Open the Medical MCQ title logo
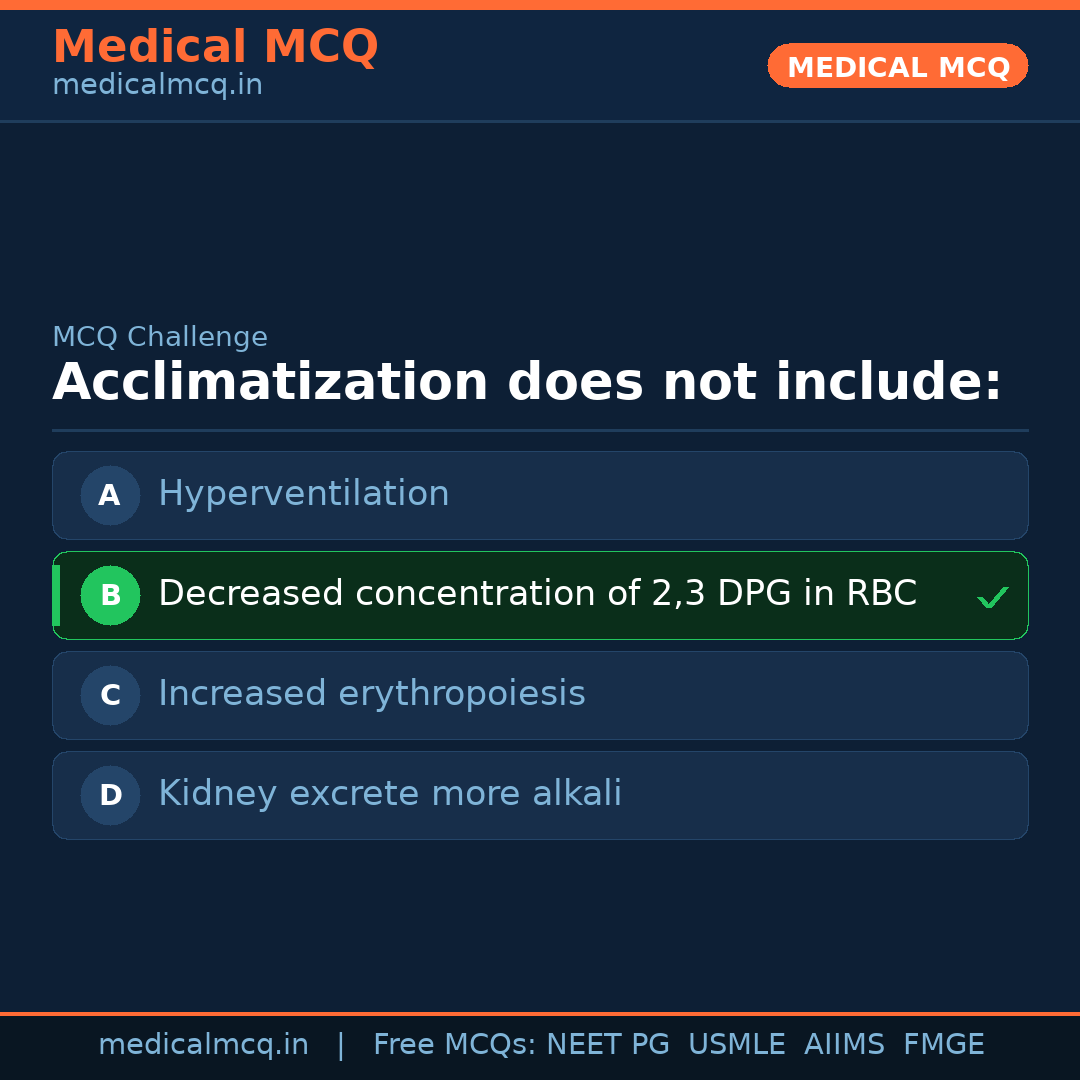This screenshot has width=1080, height=1080. click(215, 47)
